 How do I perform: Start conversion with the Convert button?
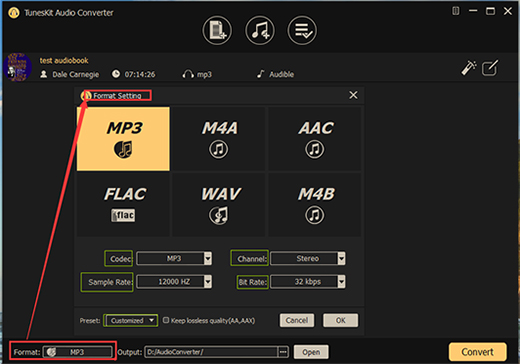tap(477, 352)
